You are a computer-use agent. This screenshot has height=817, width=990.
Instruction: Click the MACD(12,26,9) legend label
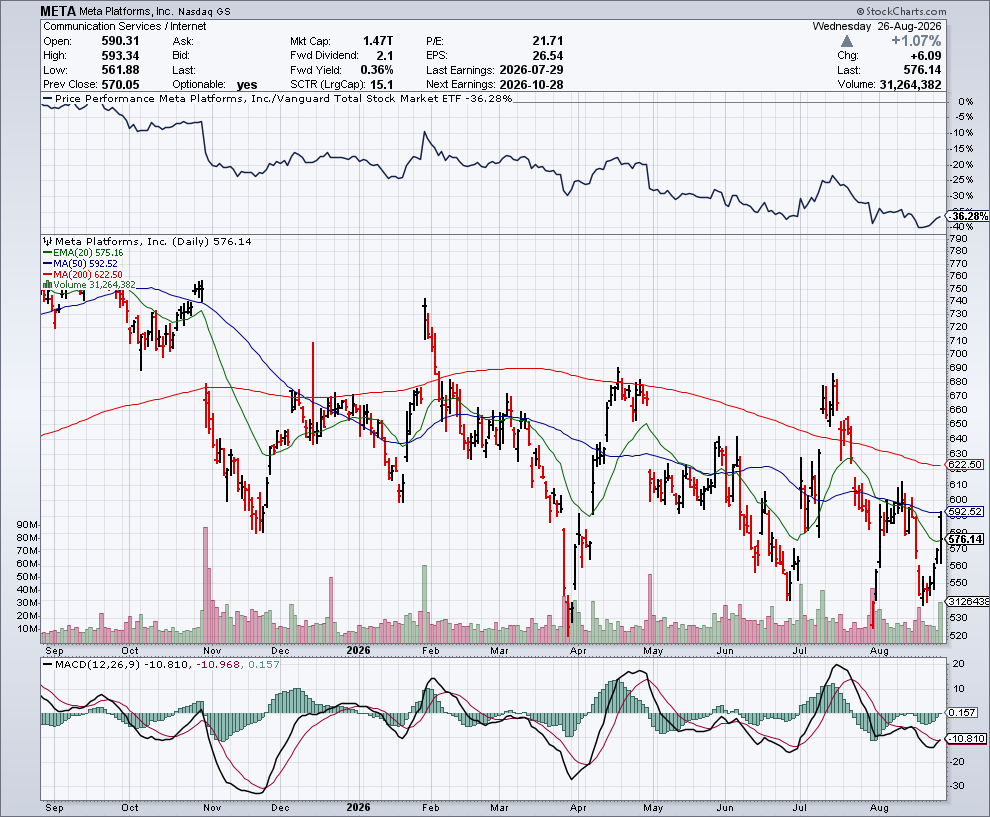click(x=97, y=665)
